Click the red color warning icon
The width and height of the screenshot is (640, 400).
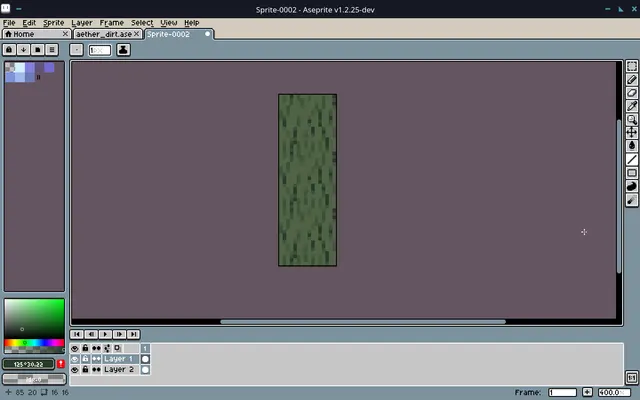click(x=61, y=364)
